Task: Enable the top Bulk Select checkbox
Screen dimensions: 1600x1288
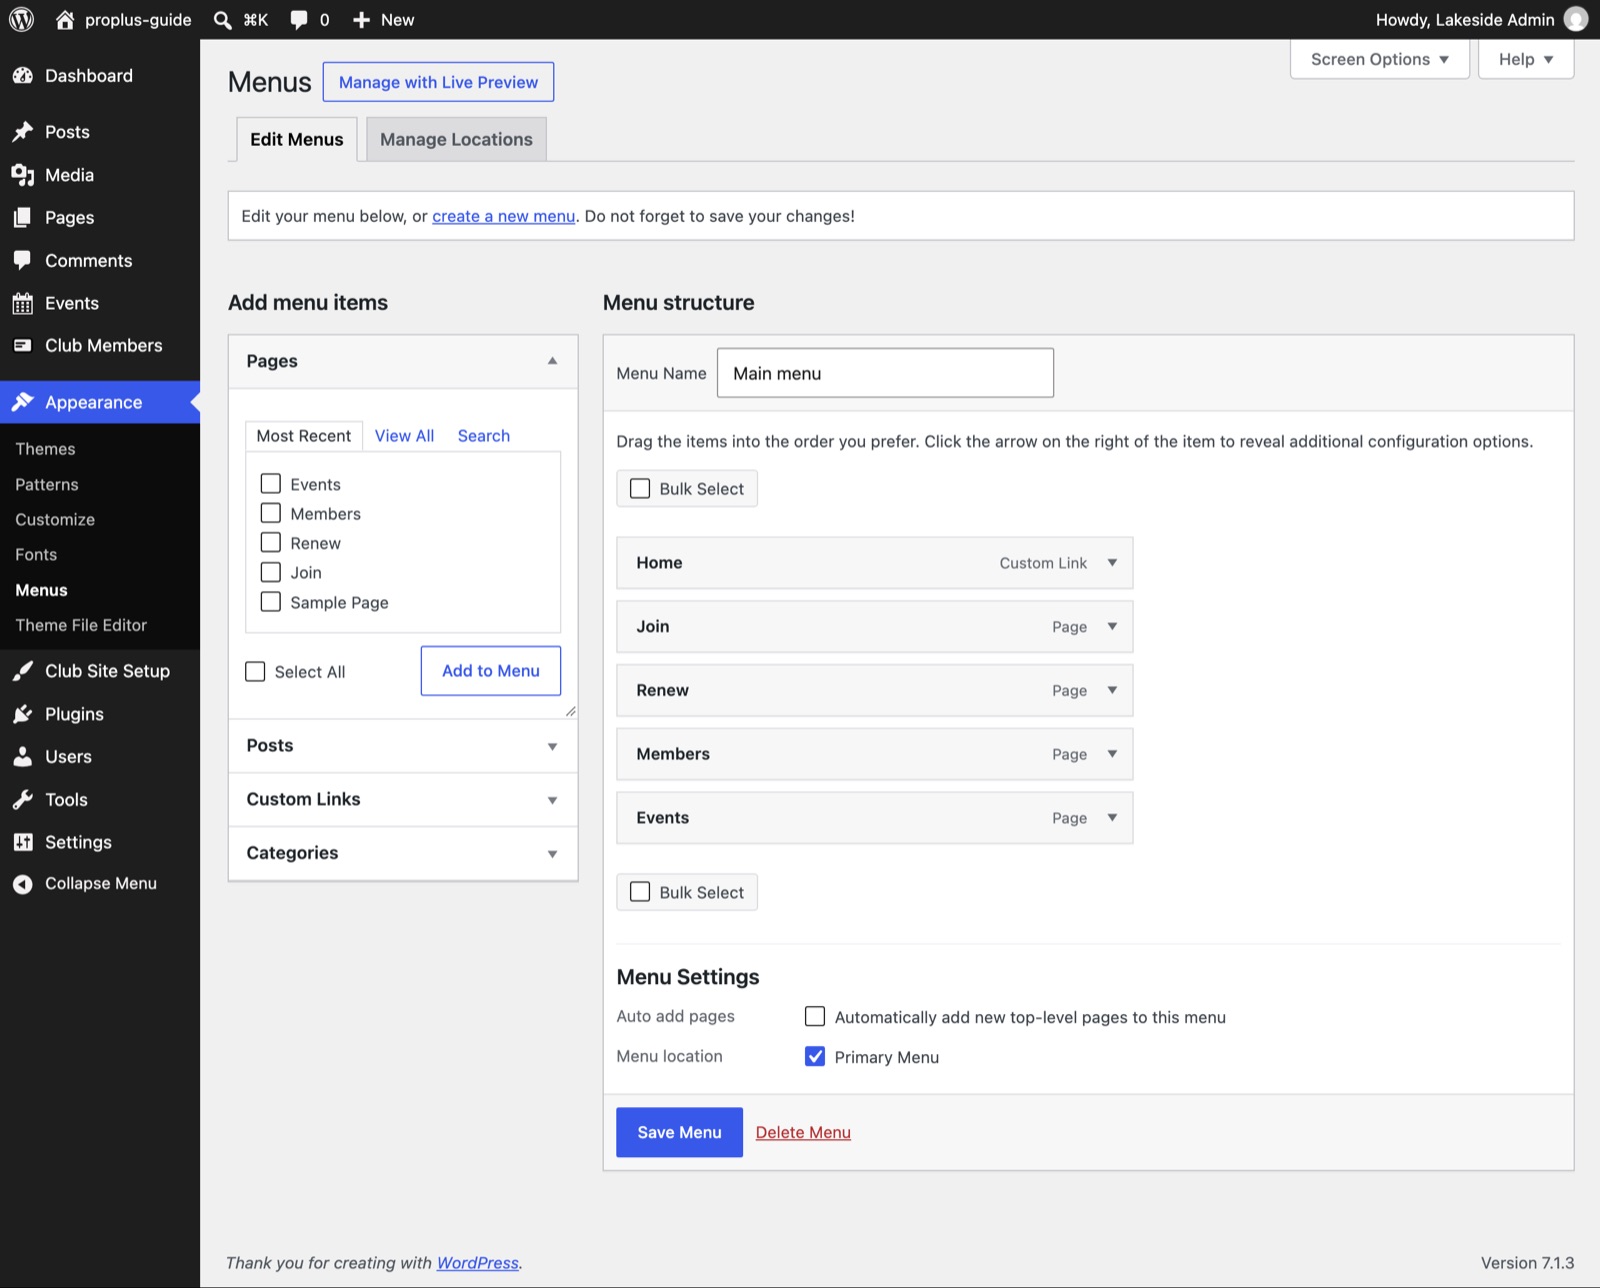Action: pyautogui.click(x=640, y=489)
